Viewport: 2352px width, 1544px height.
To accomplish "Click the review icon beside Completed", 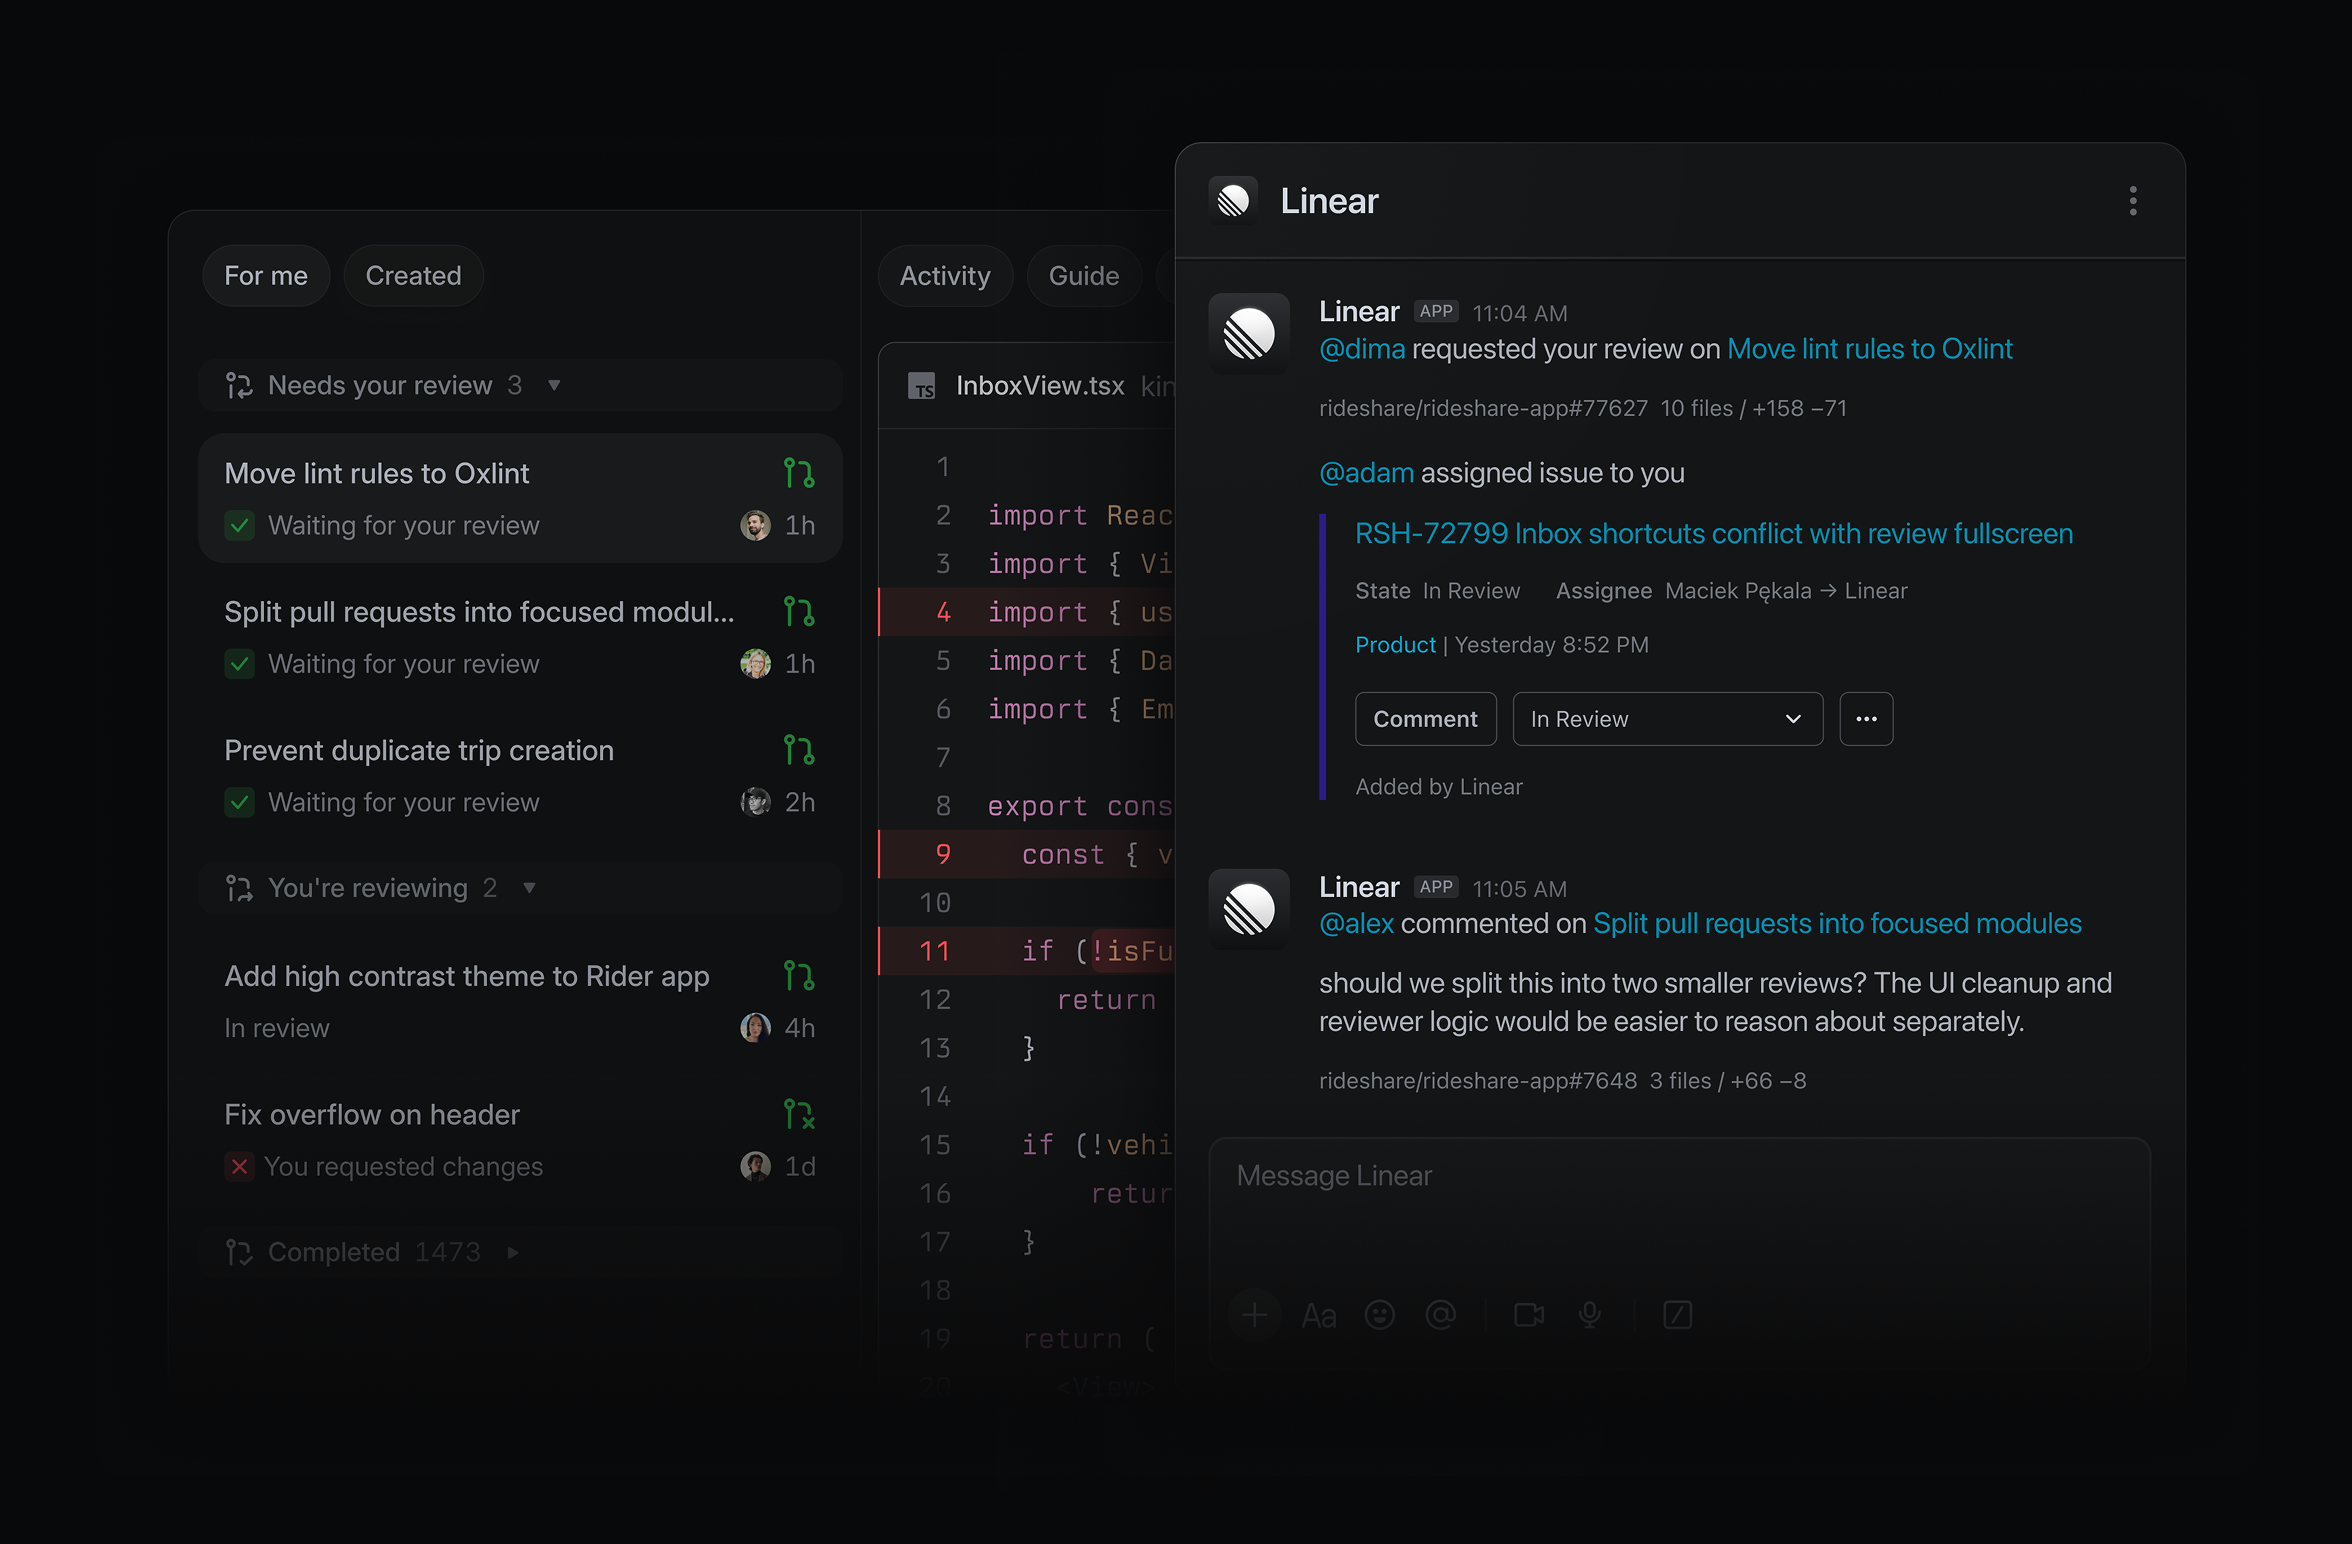I will click(239, 1252).
